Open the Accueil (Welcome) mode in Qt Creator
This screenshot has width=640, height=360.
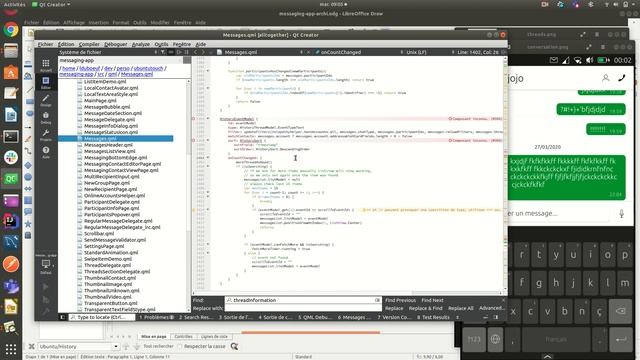pos(46,65)
